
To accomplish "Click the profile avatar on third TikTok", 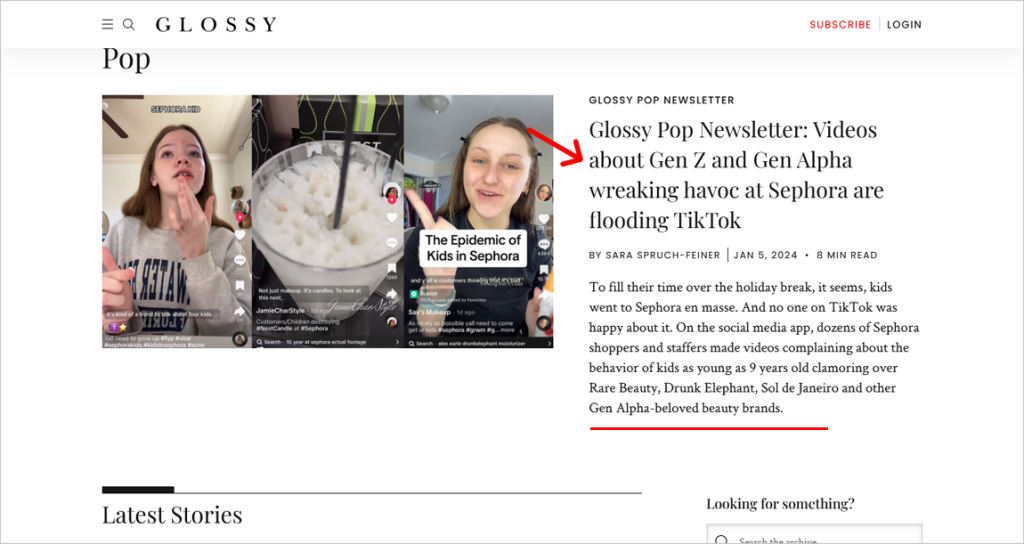I will pyautogui.click(x=543, y=193).
